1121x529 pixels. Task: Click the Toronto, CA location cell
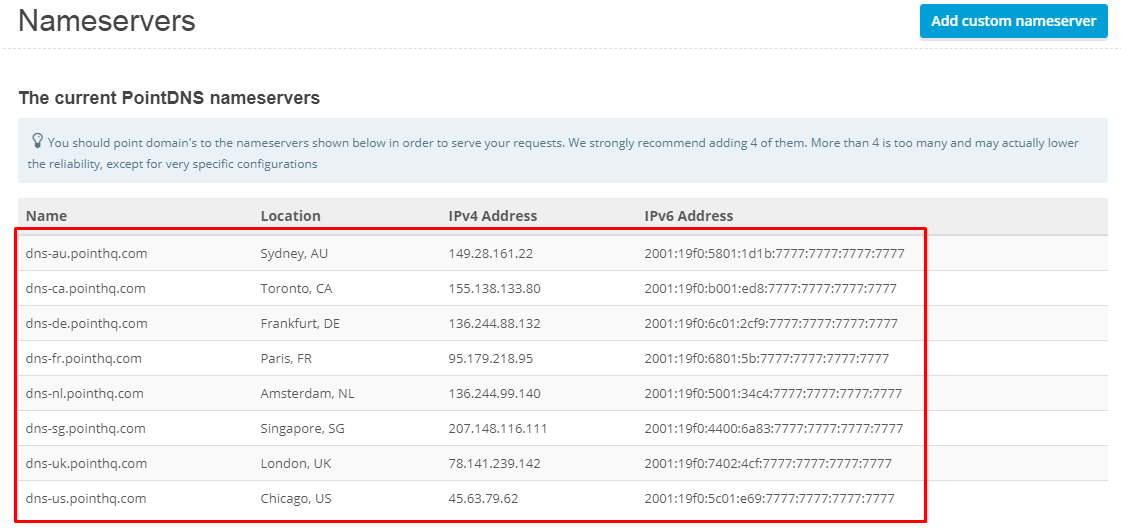click(296, 288)
